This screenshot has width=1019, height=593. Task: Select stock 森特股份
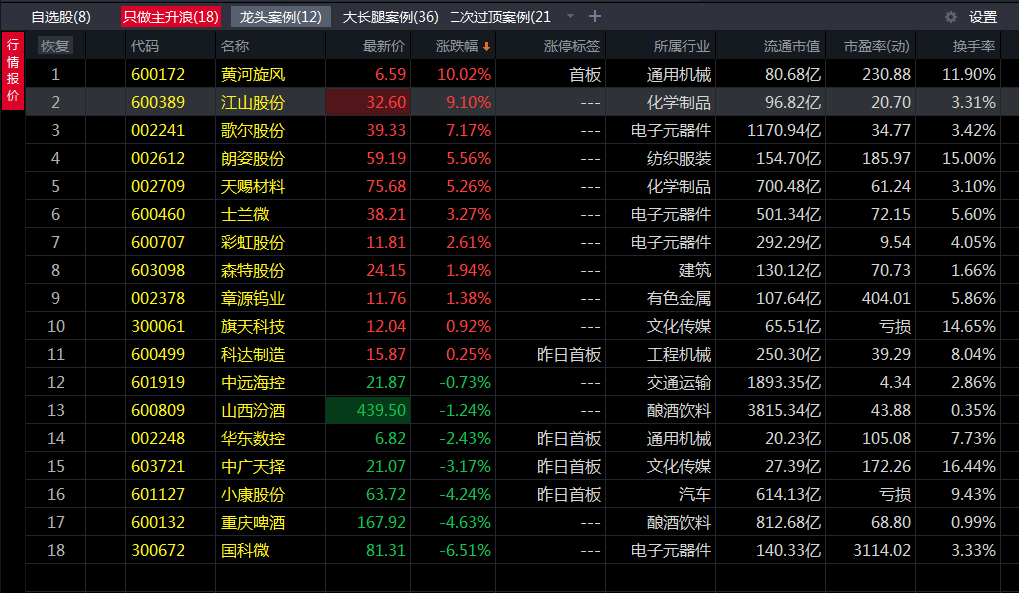pos(253,270)
